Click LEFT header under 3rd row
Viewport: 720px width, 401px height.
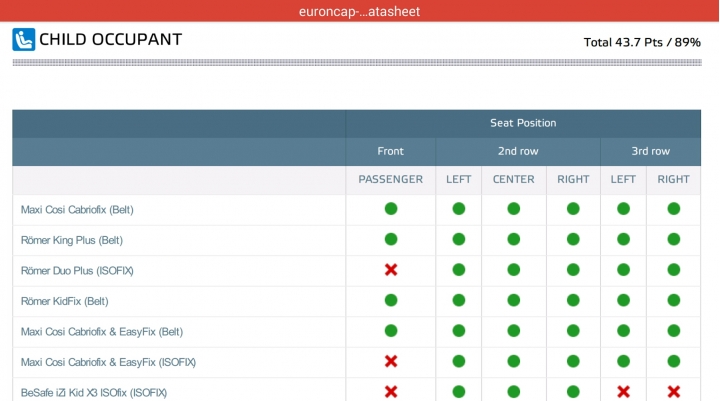(x=623, y=179)
